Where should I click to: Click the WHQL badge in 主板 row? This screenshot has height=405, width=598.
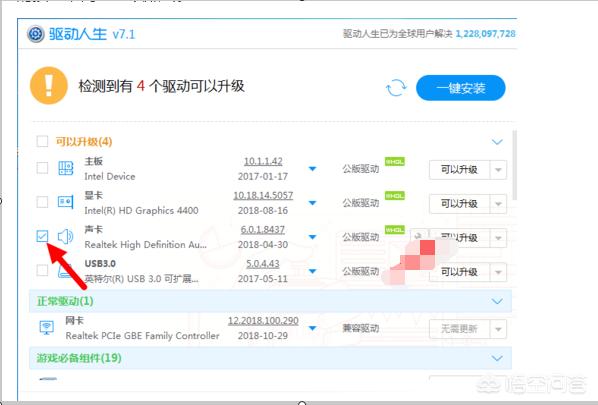coord(394,162)
